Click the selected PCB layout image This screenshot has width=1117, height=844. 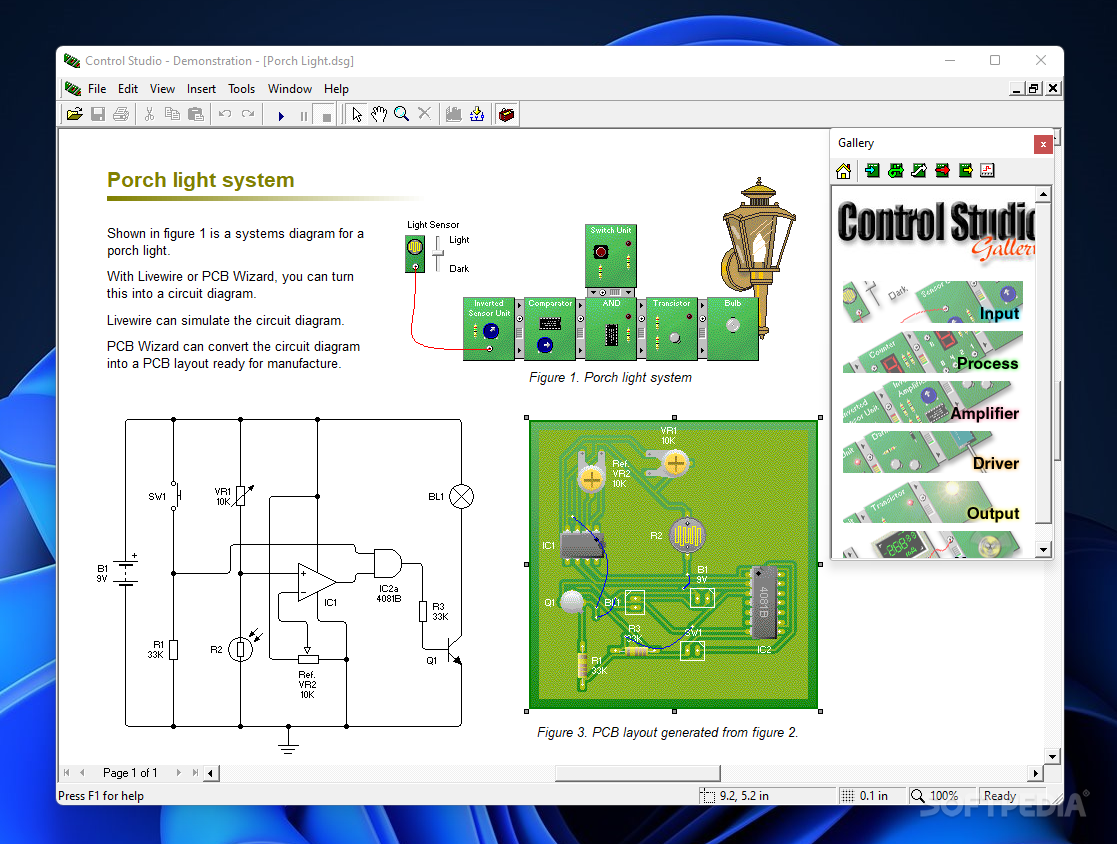tap(673, 564)
